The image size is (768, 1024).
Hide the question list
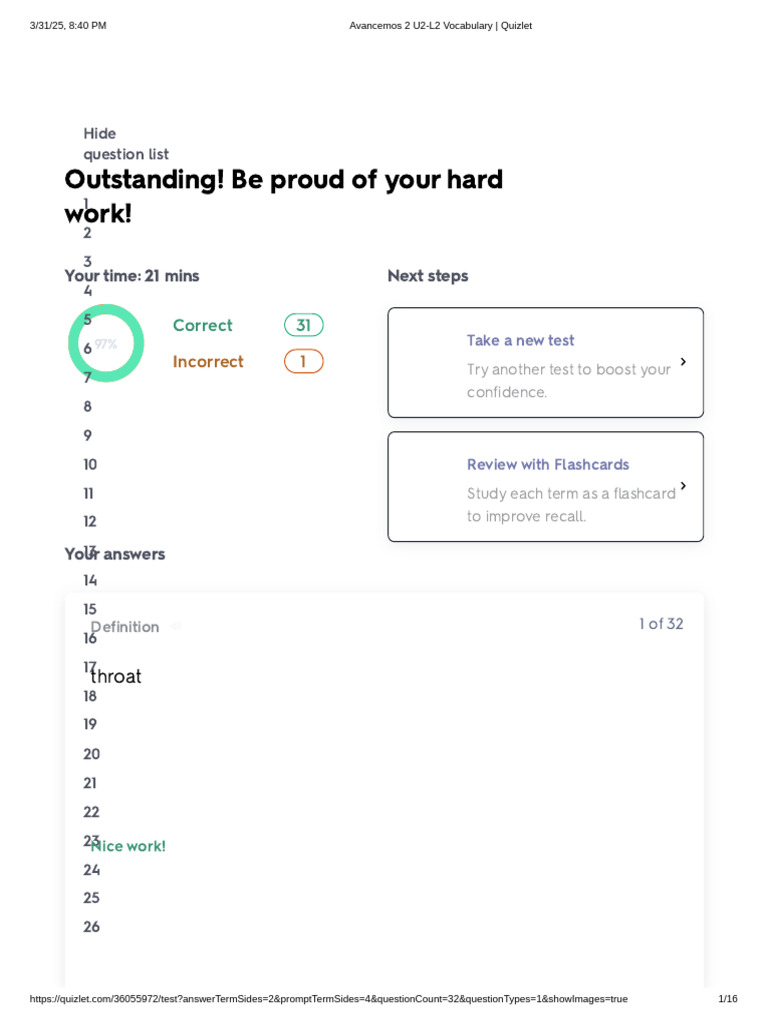pyautogui.click(x=125, y=144)
